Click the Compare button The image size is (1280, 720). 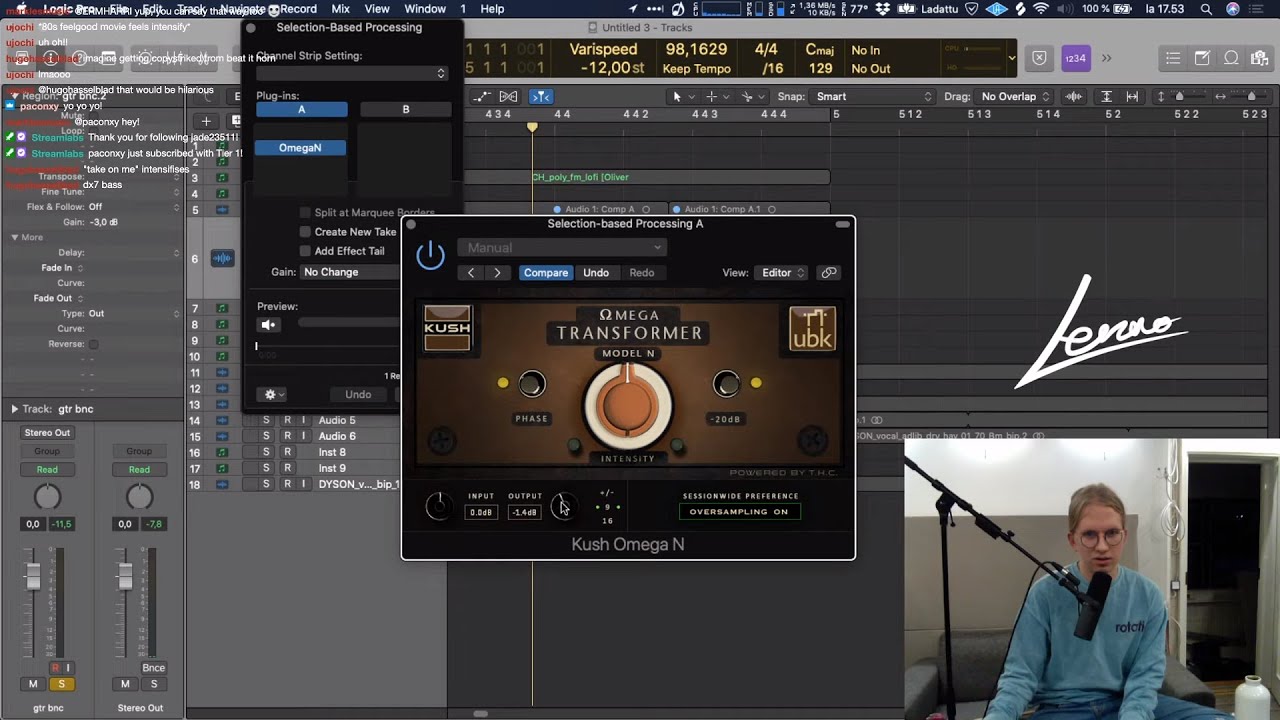(x=546, y=272)
